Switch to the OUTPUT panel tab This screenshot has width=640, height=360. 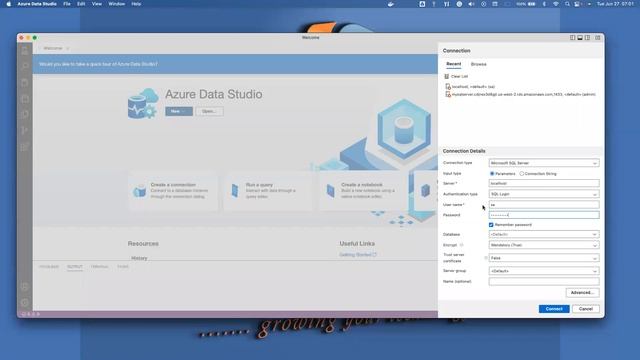click(75, 267)
